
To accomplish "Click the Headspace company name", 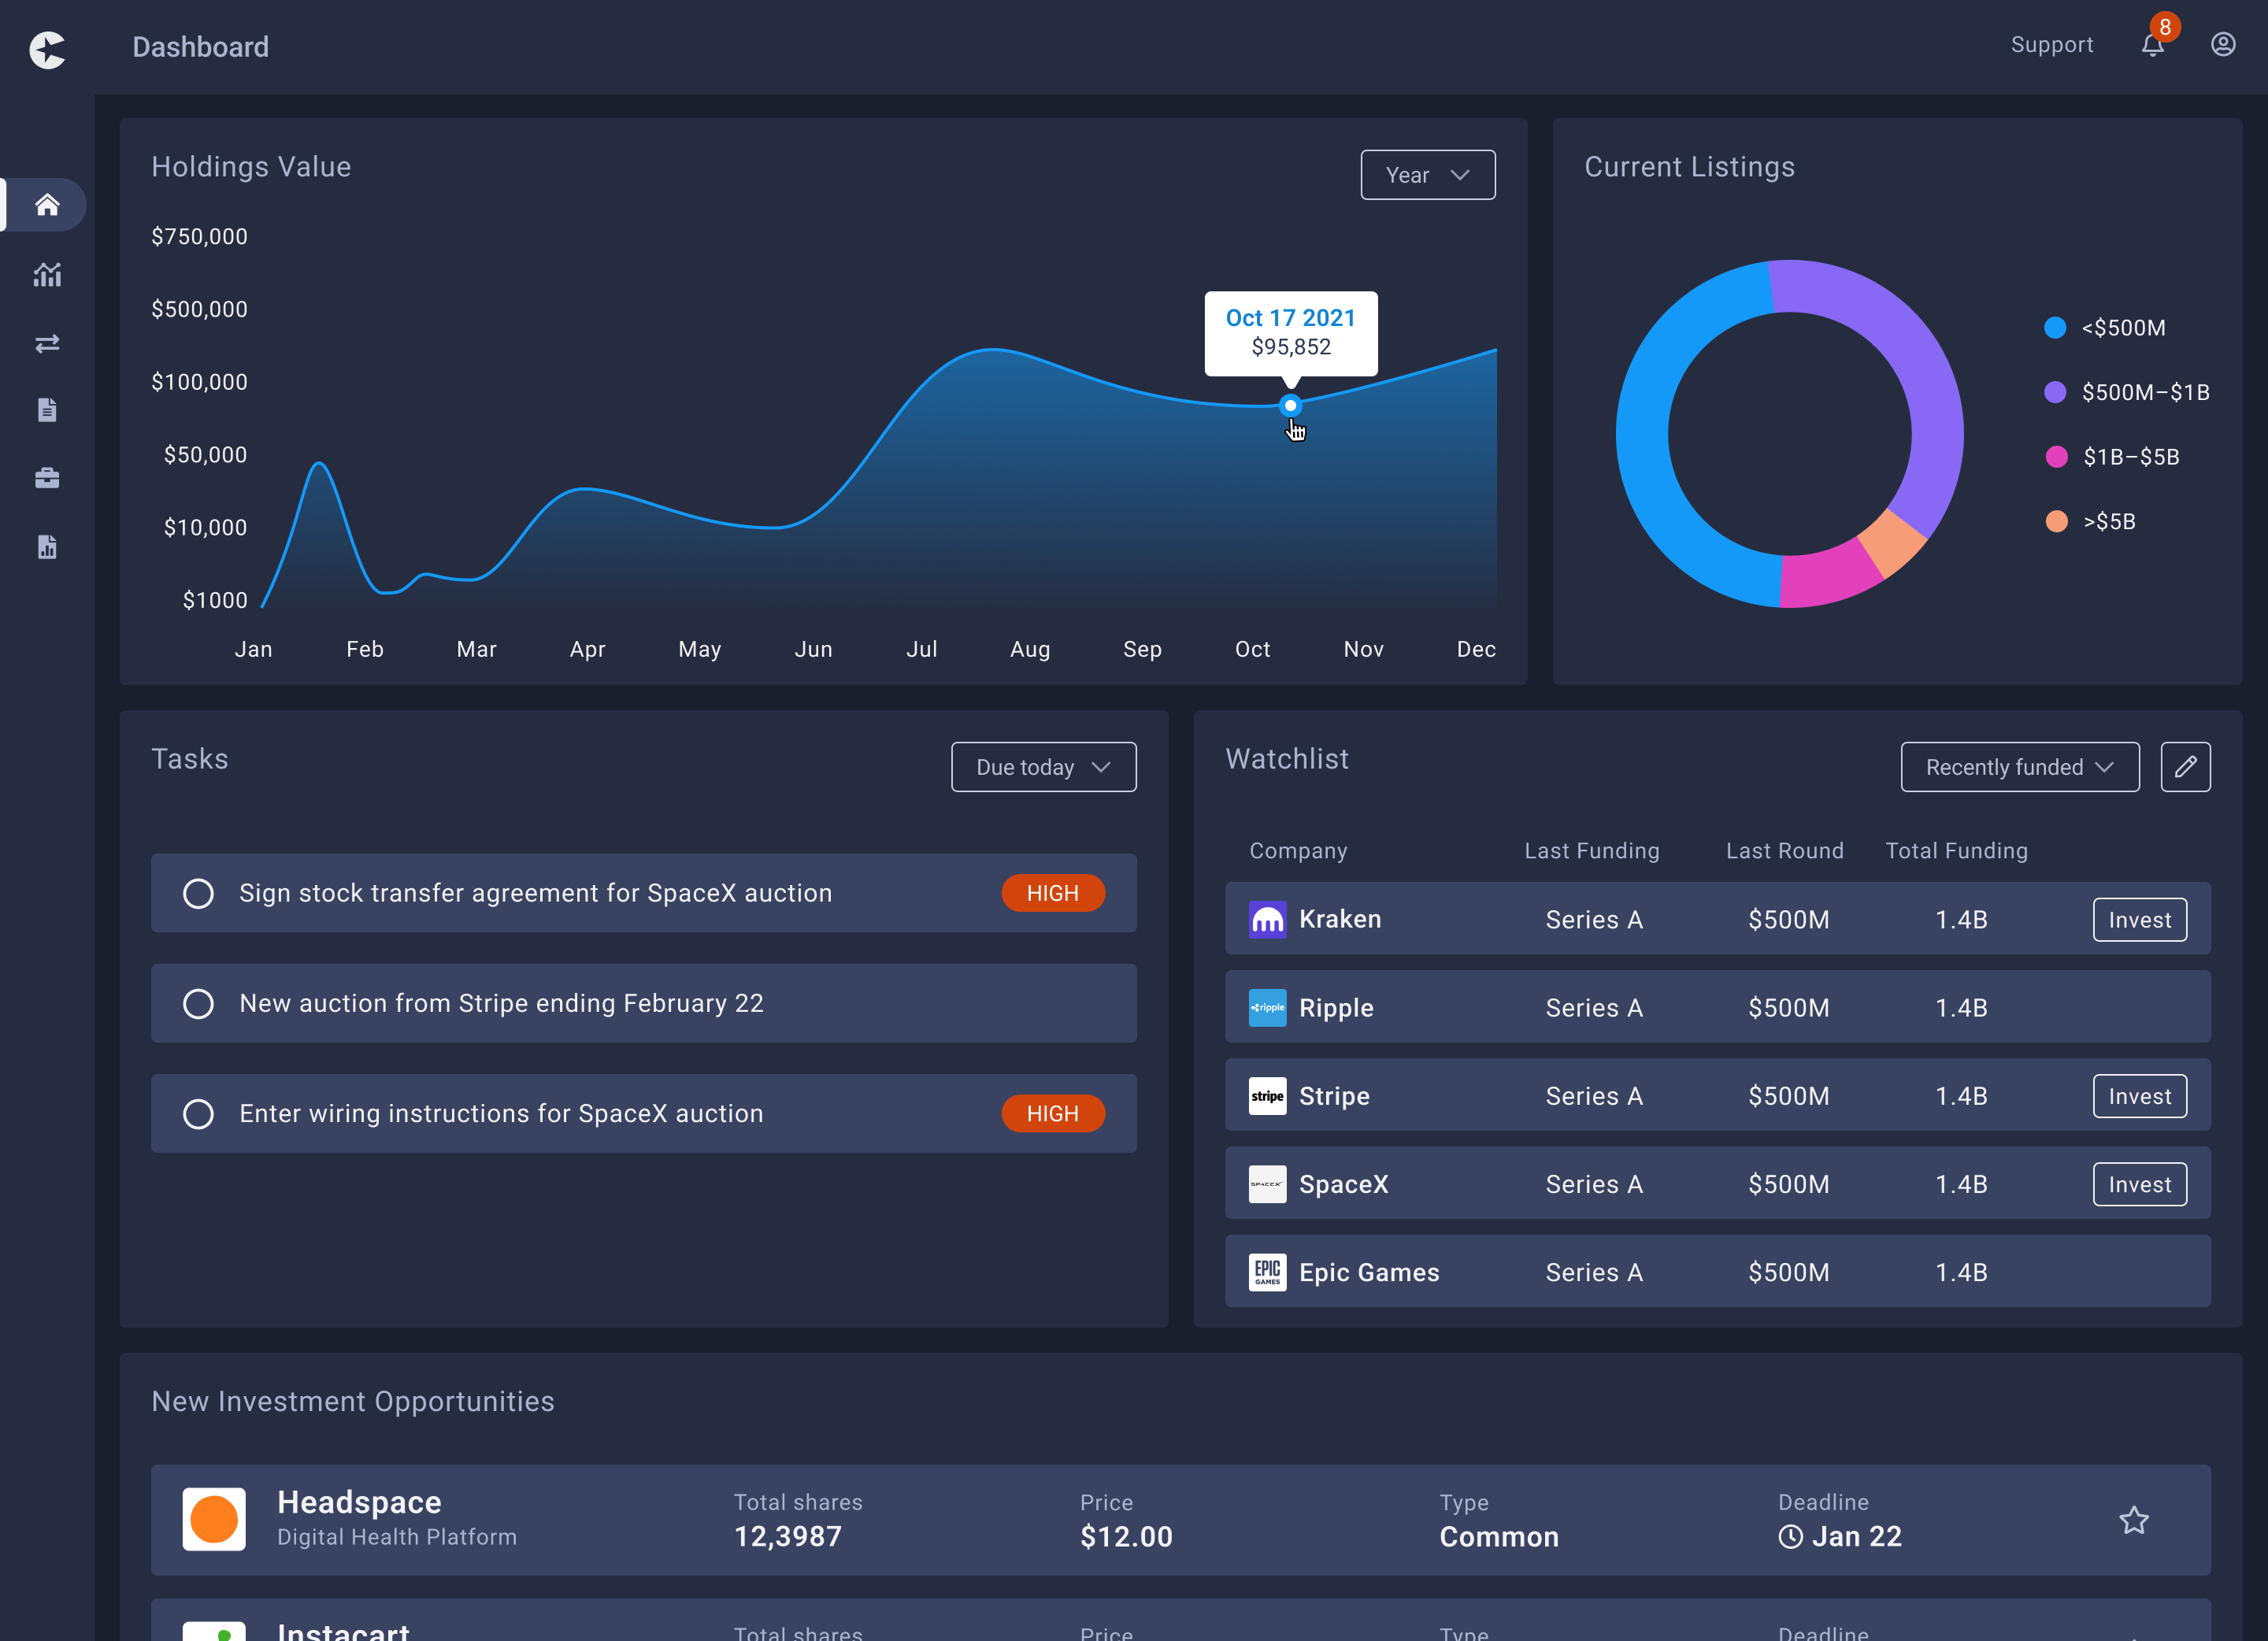I will 359,1502.
